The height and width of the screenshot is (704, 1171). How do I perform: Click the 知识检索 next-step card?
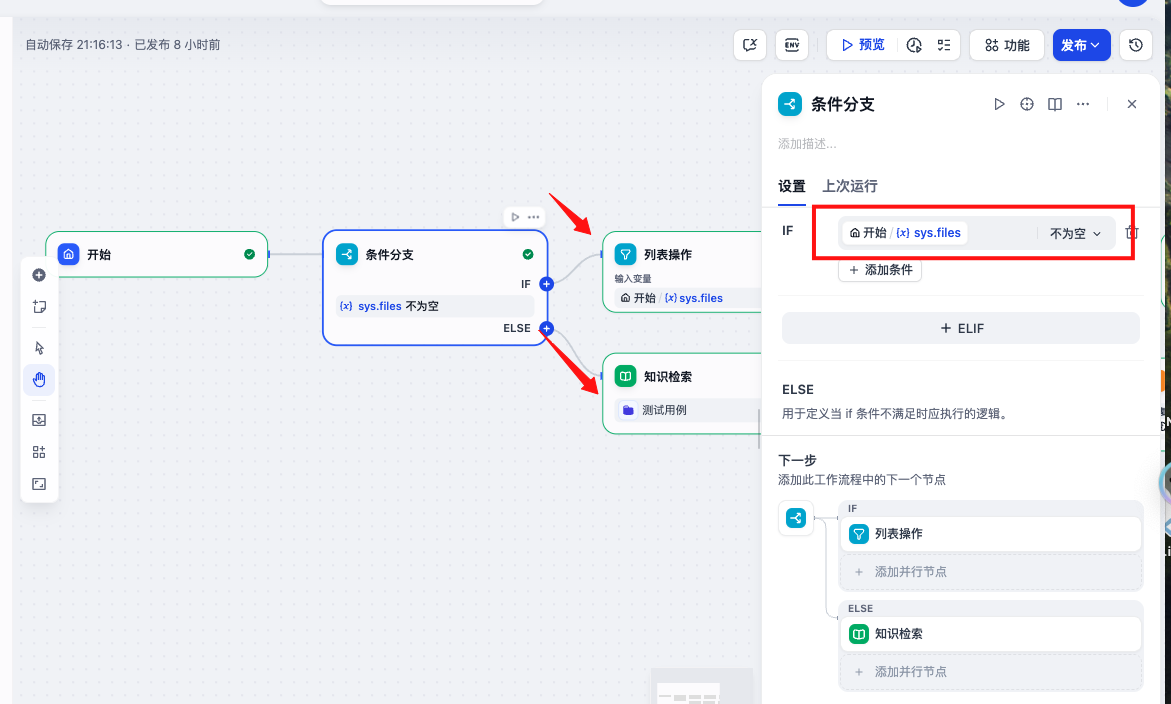pyautogui.click(x=991, y=634)
